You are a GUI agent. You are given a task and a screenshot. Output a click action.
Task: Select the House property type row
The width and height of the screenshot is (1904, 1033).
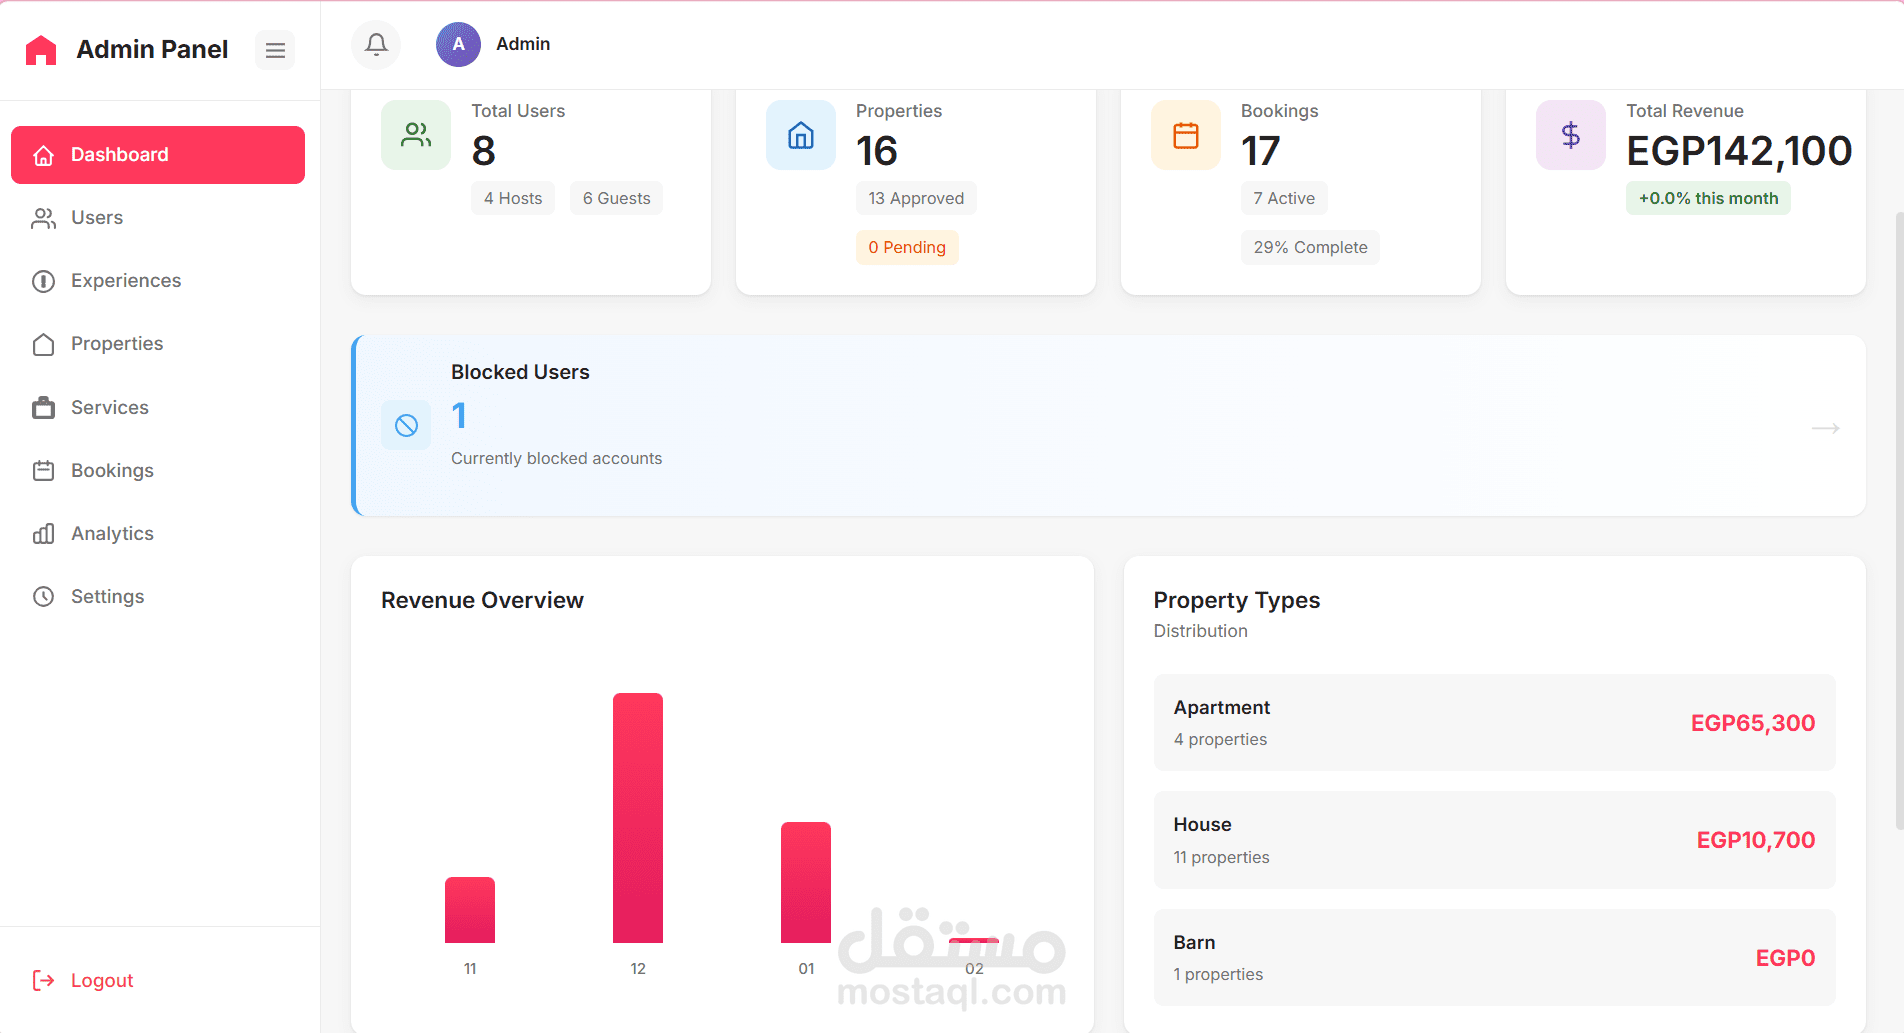1494,840
